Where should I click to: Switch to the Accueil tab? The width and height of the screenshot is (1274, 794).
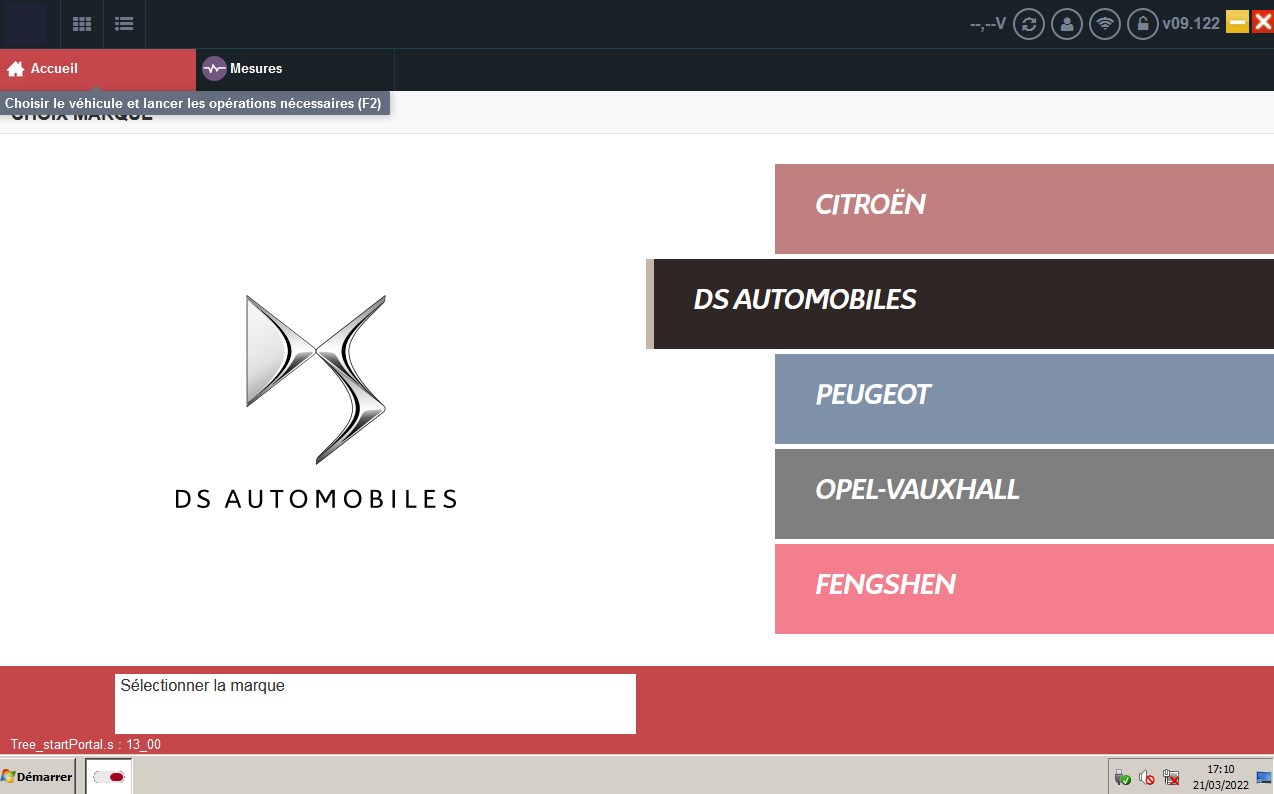click(x=98, y=69)
